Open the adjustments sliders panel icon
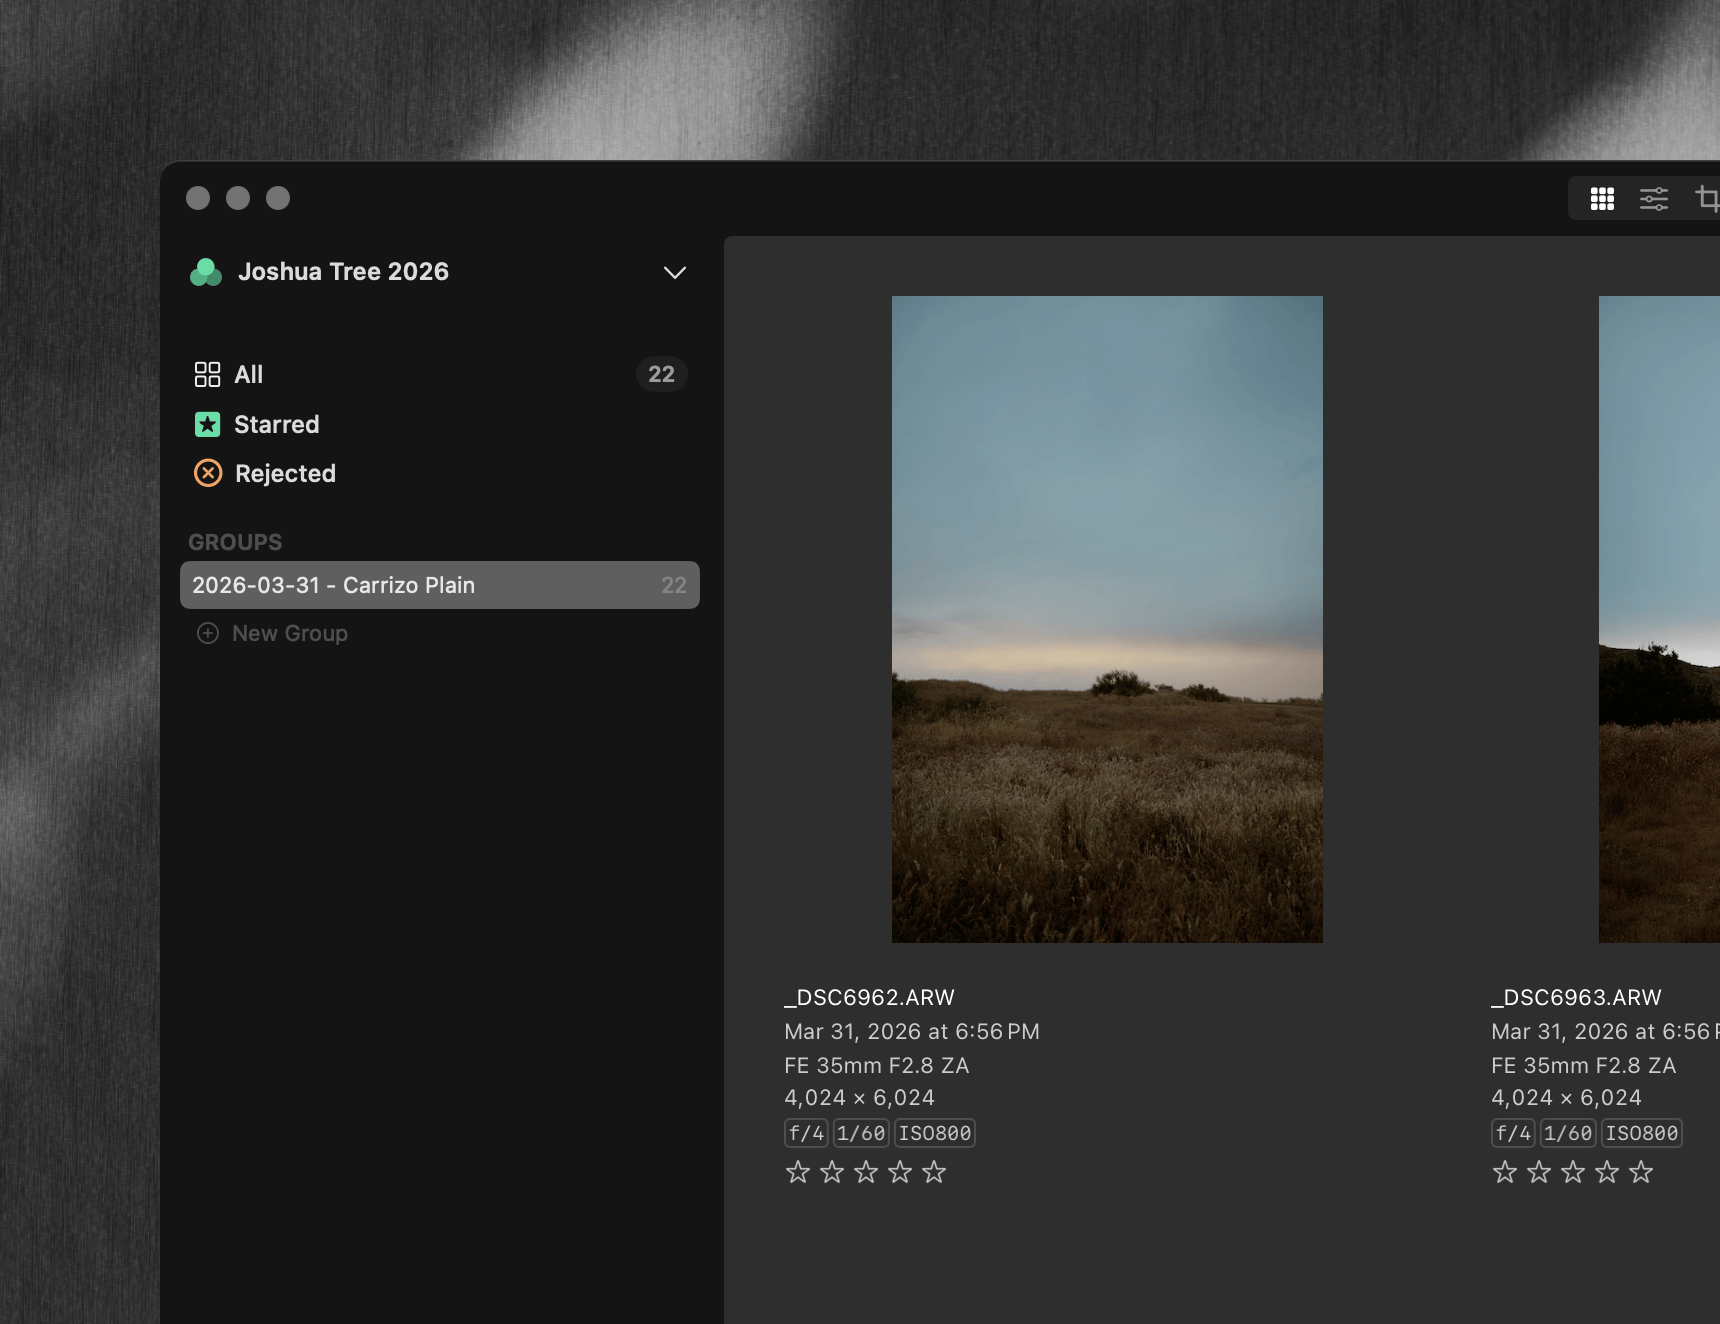The height and width of the screenshot is (1324, 1720). (1654, 199)
